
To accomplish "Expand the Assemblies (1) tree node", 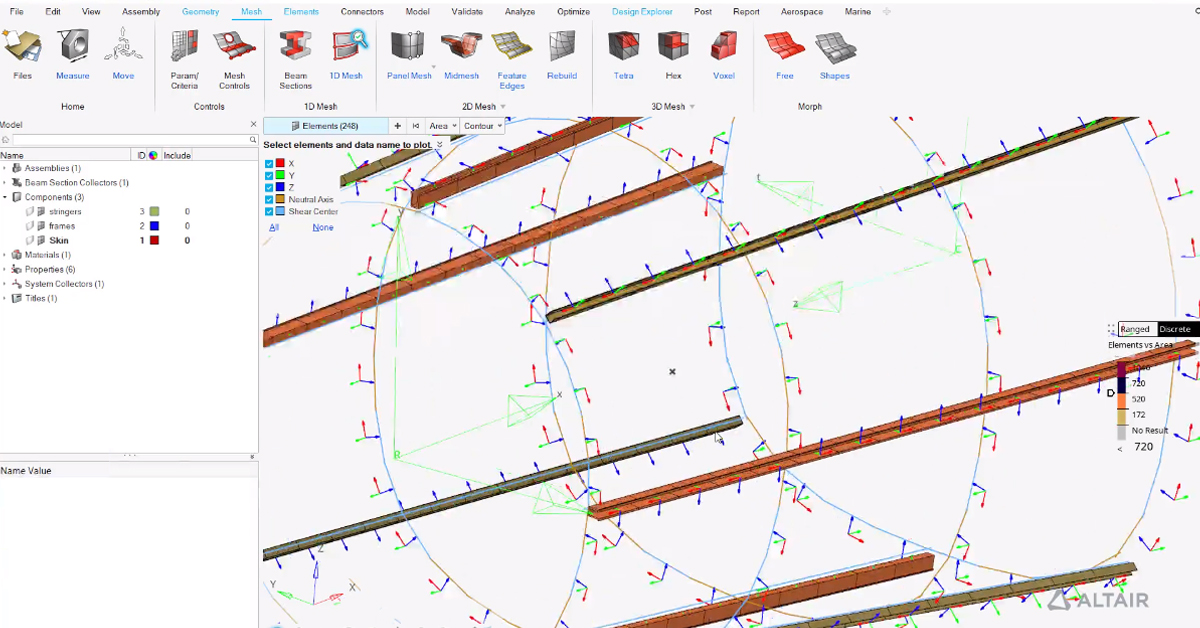I will (5, 168).
